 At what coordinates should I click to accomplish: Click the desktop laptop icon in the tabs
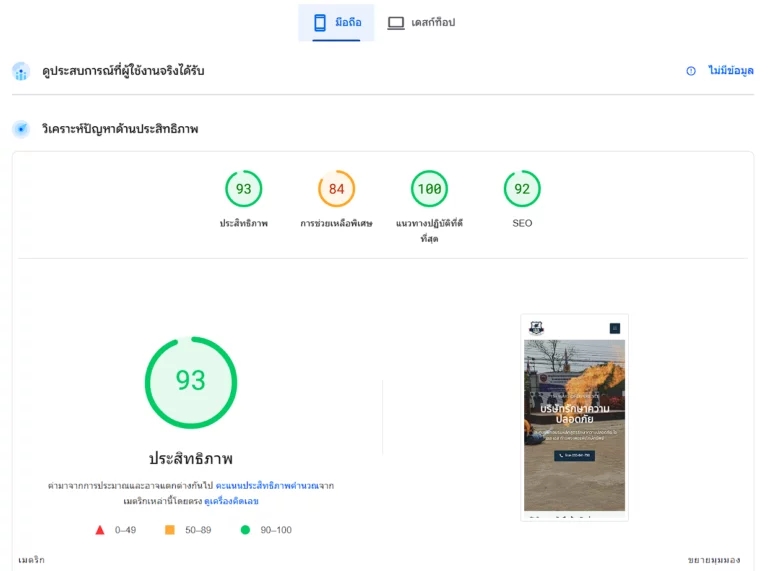click(x=396, y=23)
